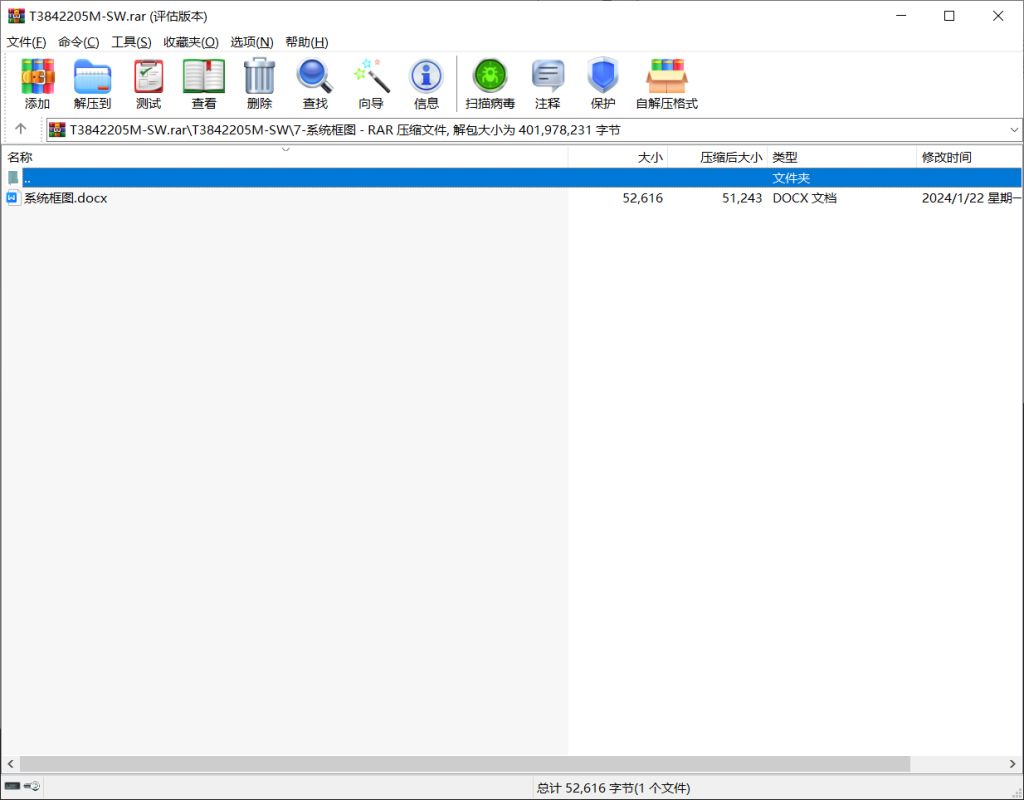1024x800 pixels.
Task: Click the Virus Scan (扫描病毒) icon
Action: [x=490, y=84]
